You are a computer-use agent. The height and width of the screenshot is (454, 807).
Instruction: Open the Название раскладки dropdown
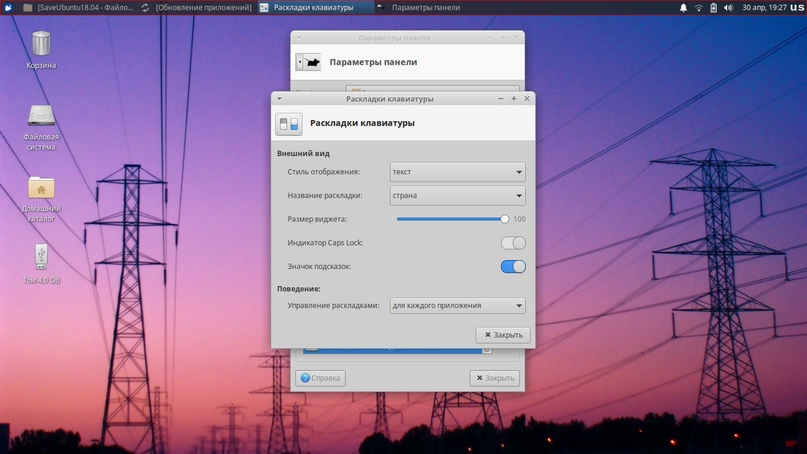[x=457, y=196]
